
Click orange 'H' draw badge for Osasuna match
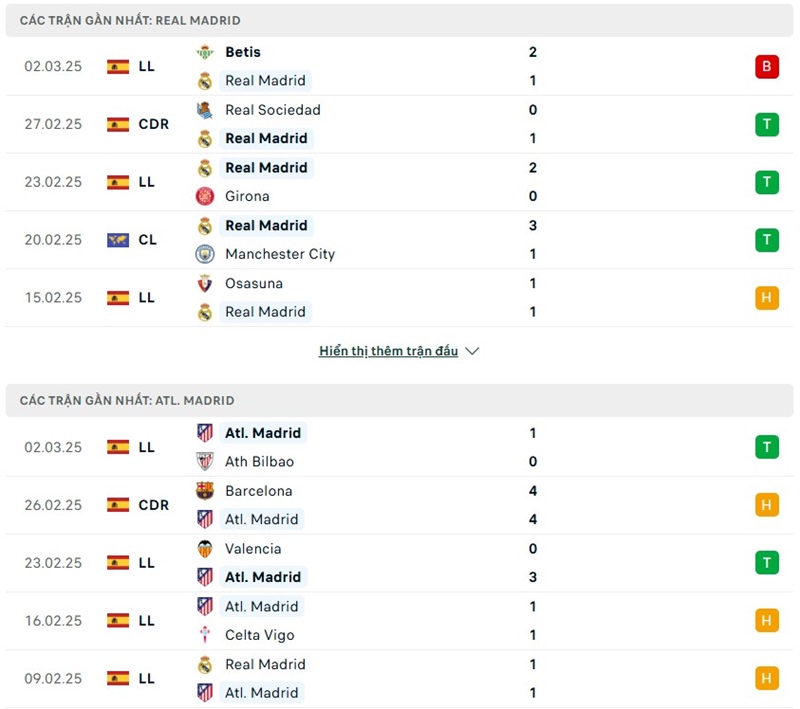[x=767, y=298]
